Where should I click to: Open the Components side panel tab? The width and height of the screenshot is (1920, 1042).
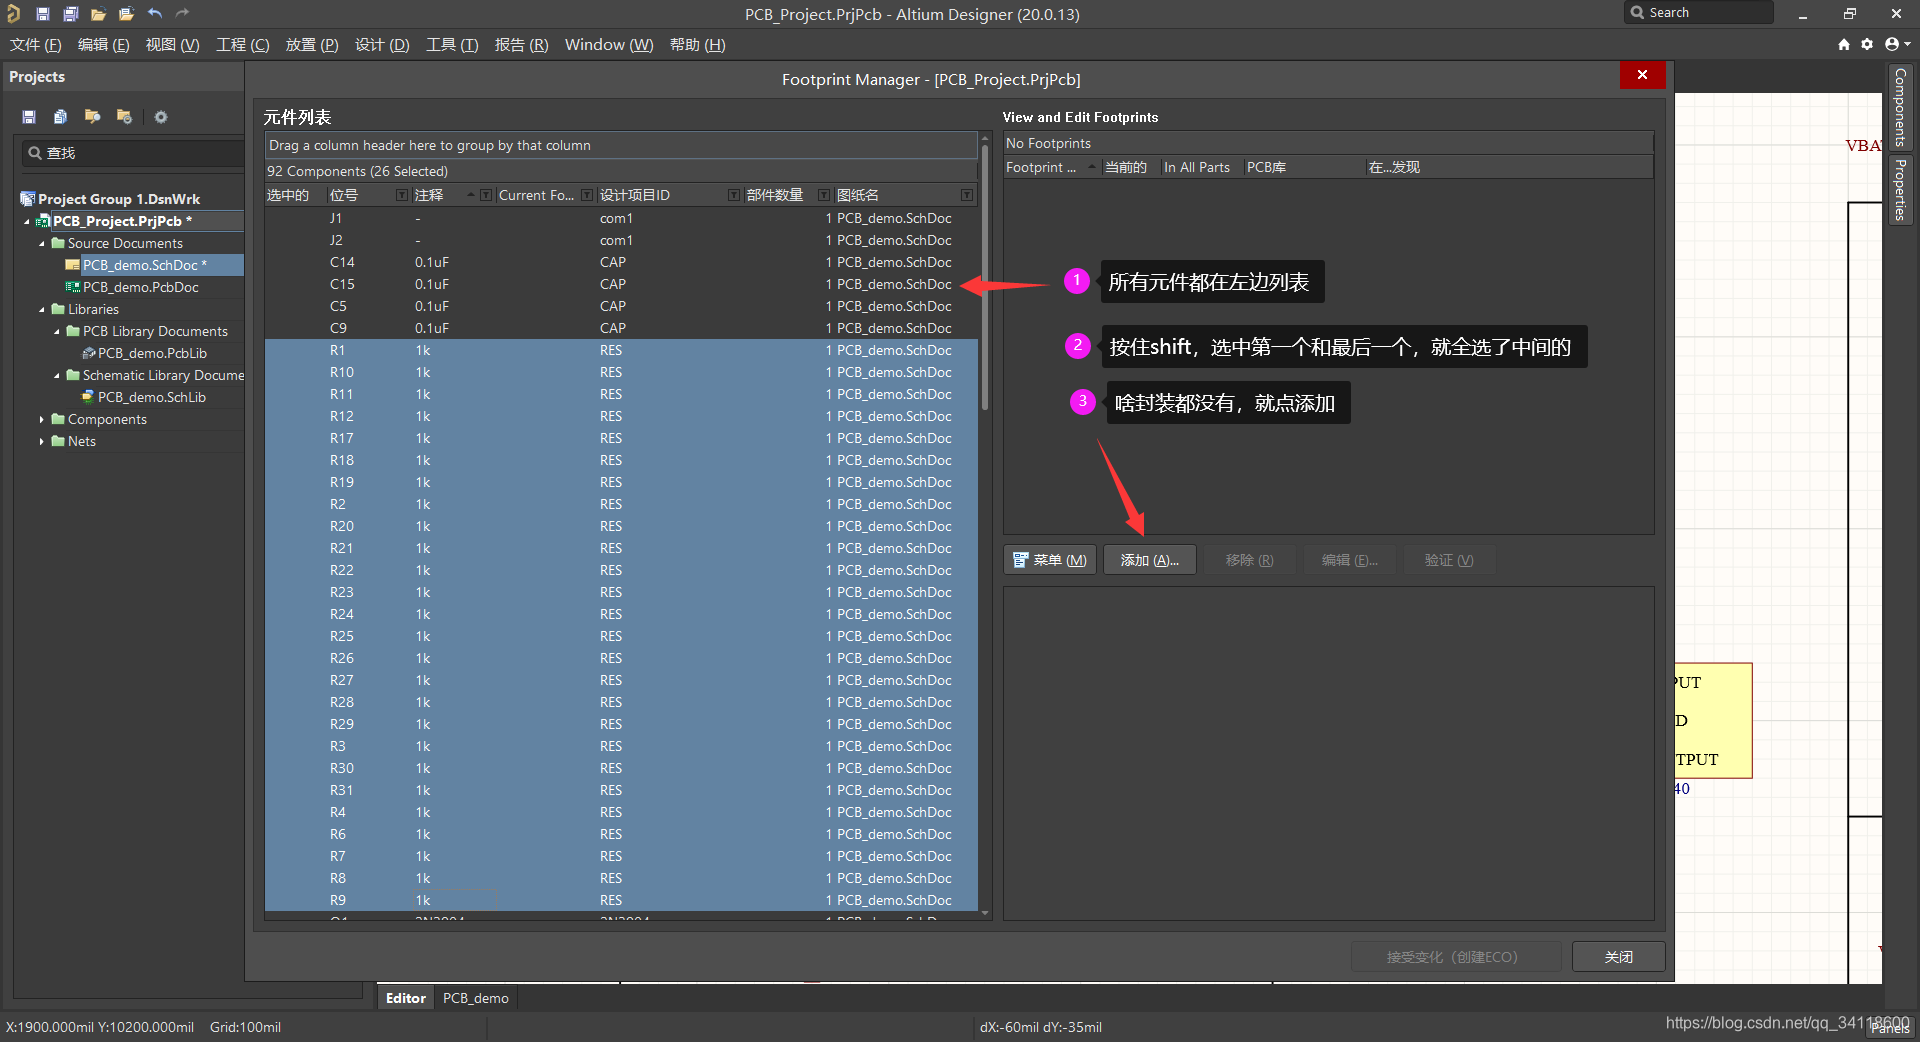(1900, 107)
